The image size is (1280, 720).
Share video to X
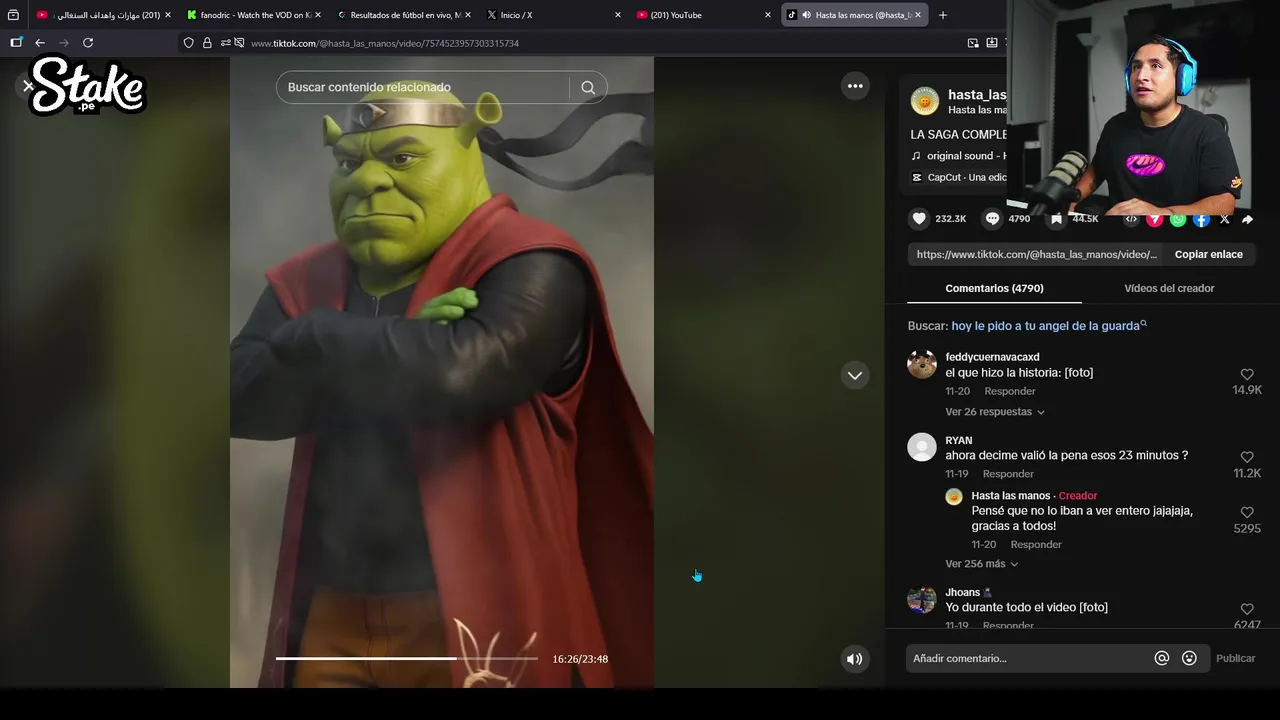[x=1225, y=219]
